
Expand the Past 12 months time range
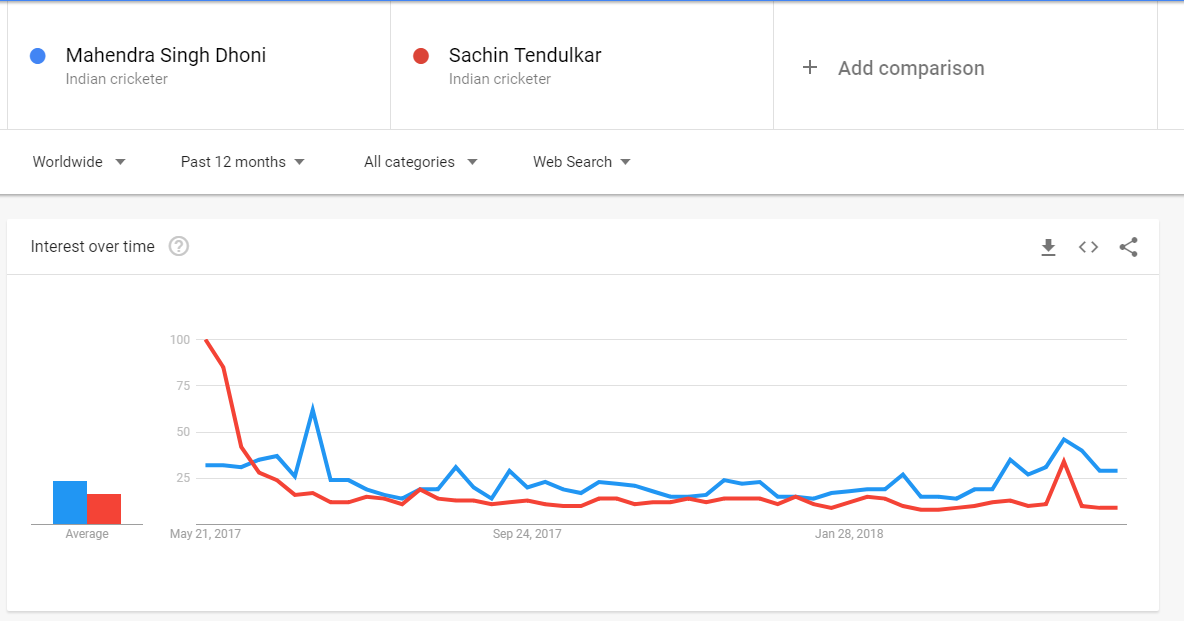point(242,162)
